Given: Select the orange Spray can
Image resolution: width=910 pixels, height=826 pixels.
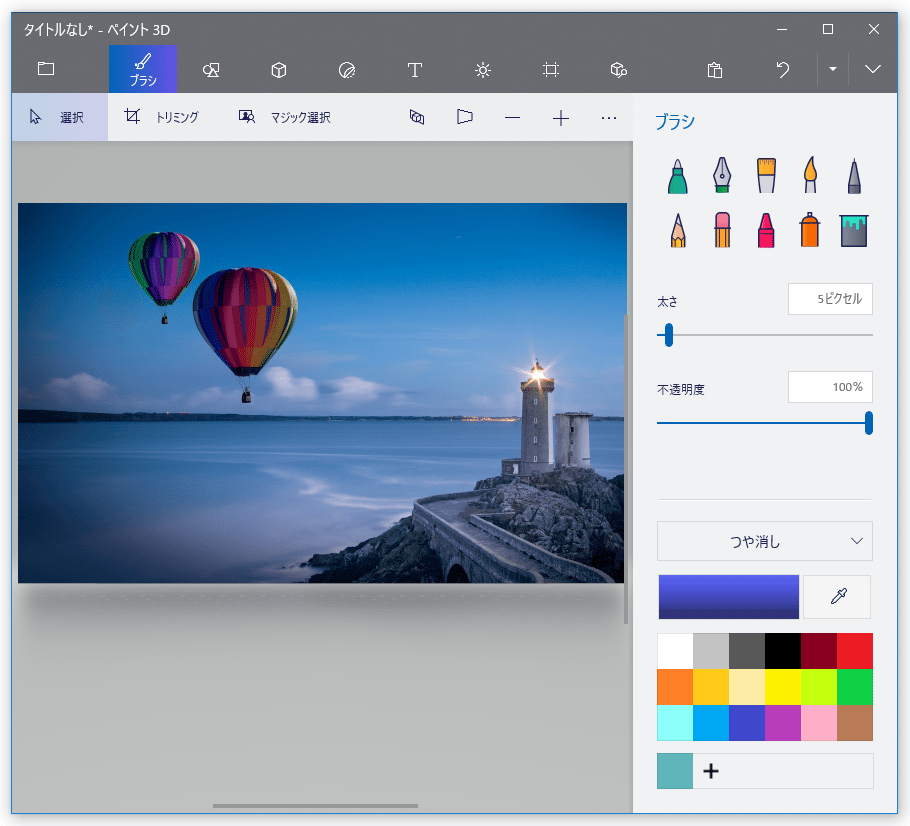Looking at the screenshot, I should pos(810,230).
